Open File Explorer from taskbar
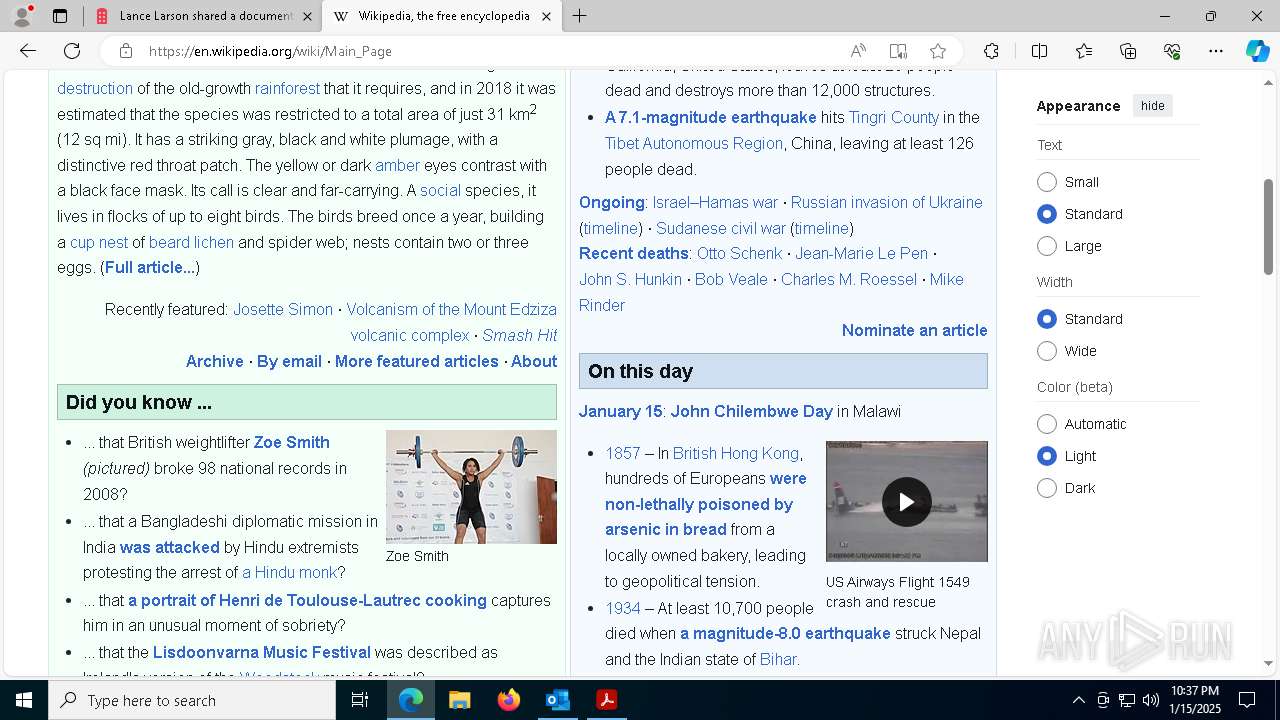The height and width of the screenshot is (720, 1280). click(x=460, y=700)
